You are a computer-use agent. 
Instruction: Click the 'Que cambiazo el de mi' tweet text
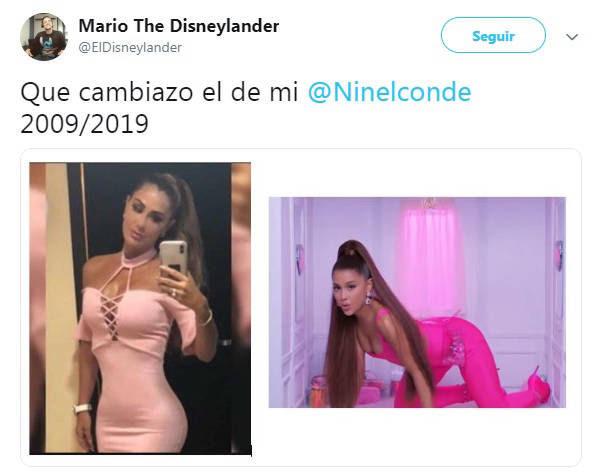pyautogui.click(x=159, y=92)
